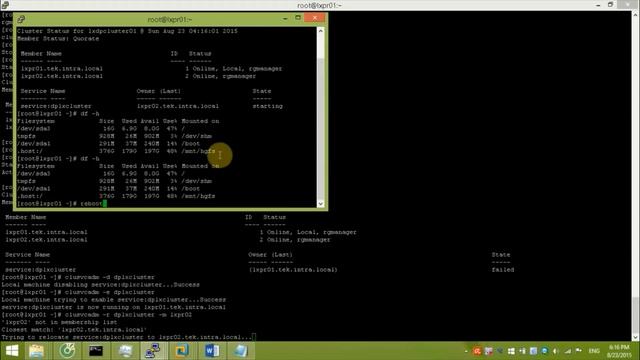Click 'clusvcadm -d dplxcluster' command line
This screenshot has width=640, height=360.
(109, 277)
